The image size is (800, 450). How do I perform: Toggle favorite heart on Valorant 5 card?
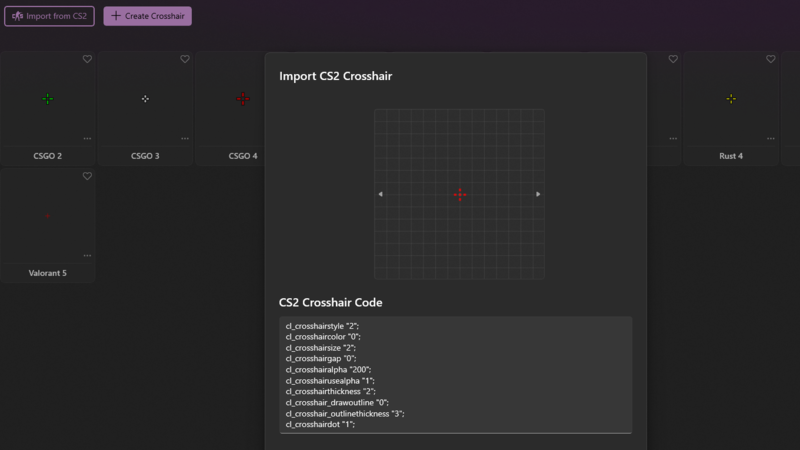coord(87,176)
